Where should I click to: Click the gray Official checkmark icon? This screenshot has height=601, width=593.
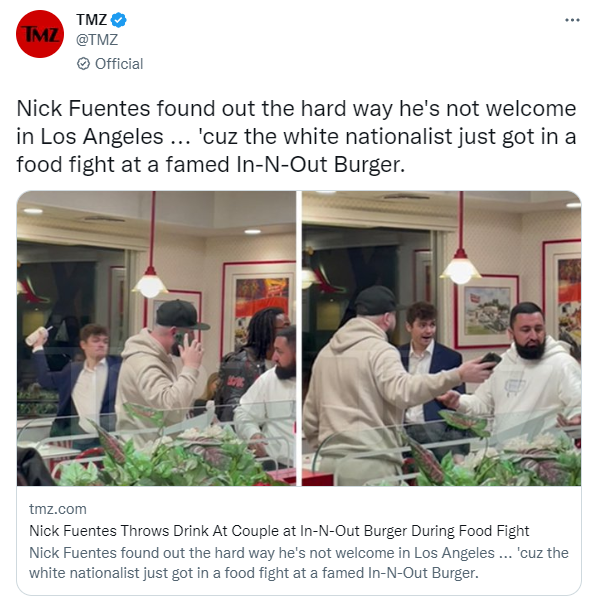(83, 64)
